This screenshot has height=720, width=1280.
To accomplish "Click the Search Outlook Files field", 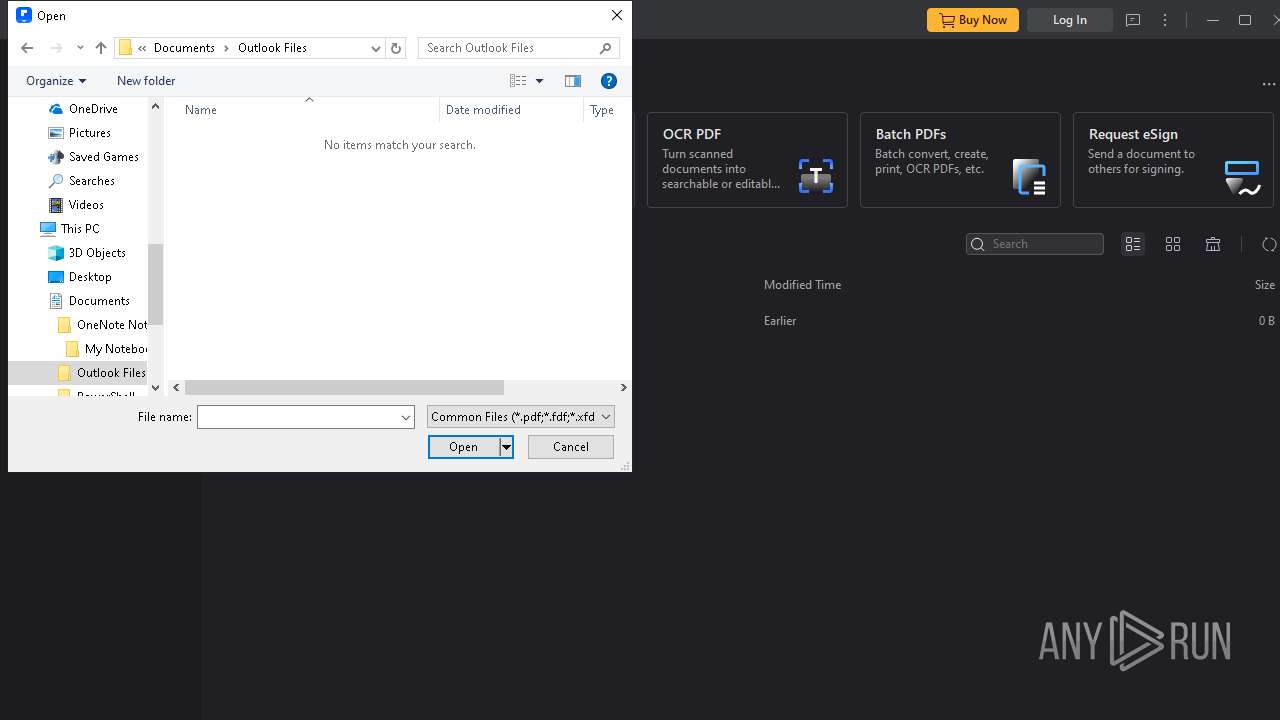I will (x=518, y=48).
